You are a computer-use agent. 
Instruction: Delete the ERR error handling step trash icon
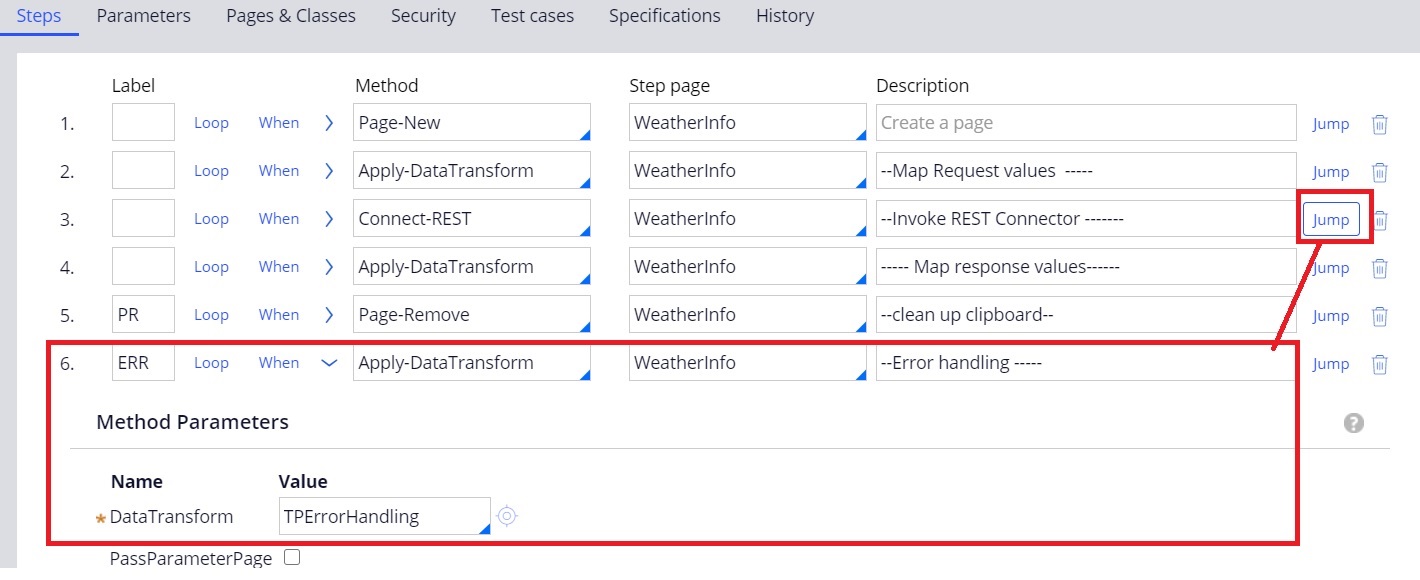tap(1380, 363)
